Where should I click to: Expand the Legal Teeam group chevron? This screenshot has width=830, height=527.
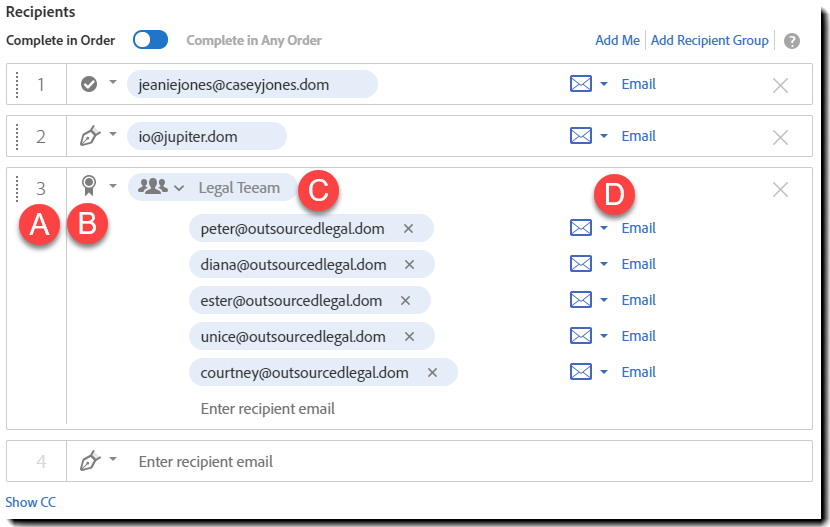coord(179,188)
